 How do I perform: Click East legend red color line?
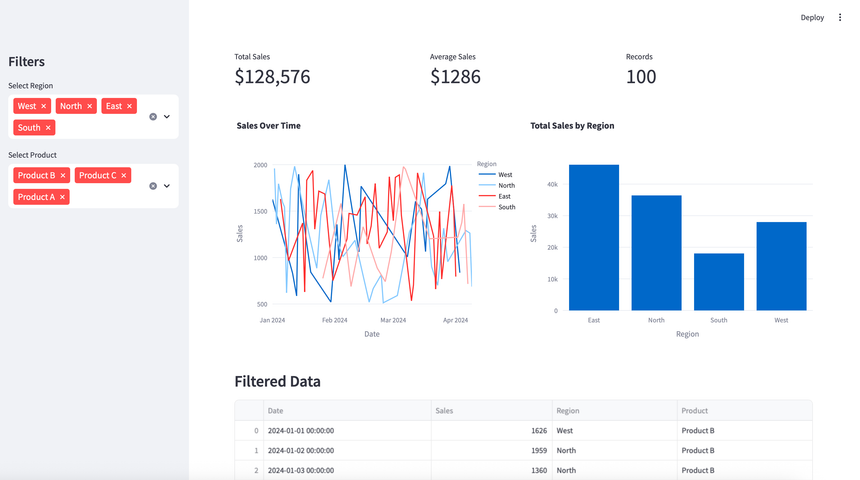click(486, 196)
